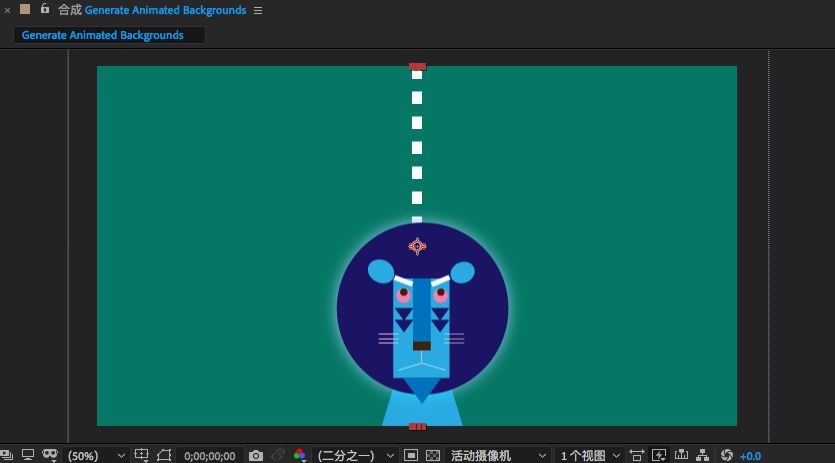Click the show channel RGB color icon

(x=300, y=455)
